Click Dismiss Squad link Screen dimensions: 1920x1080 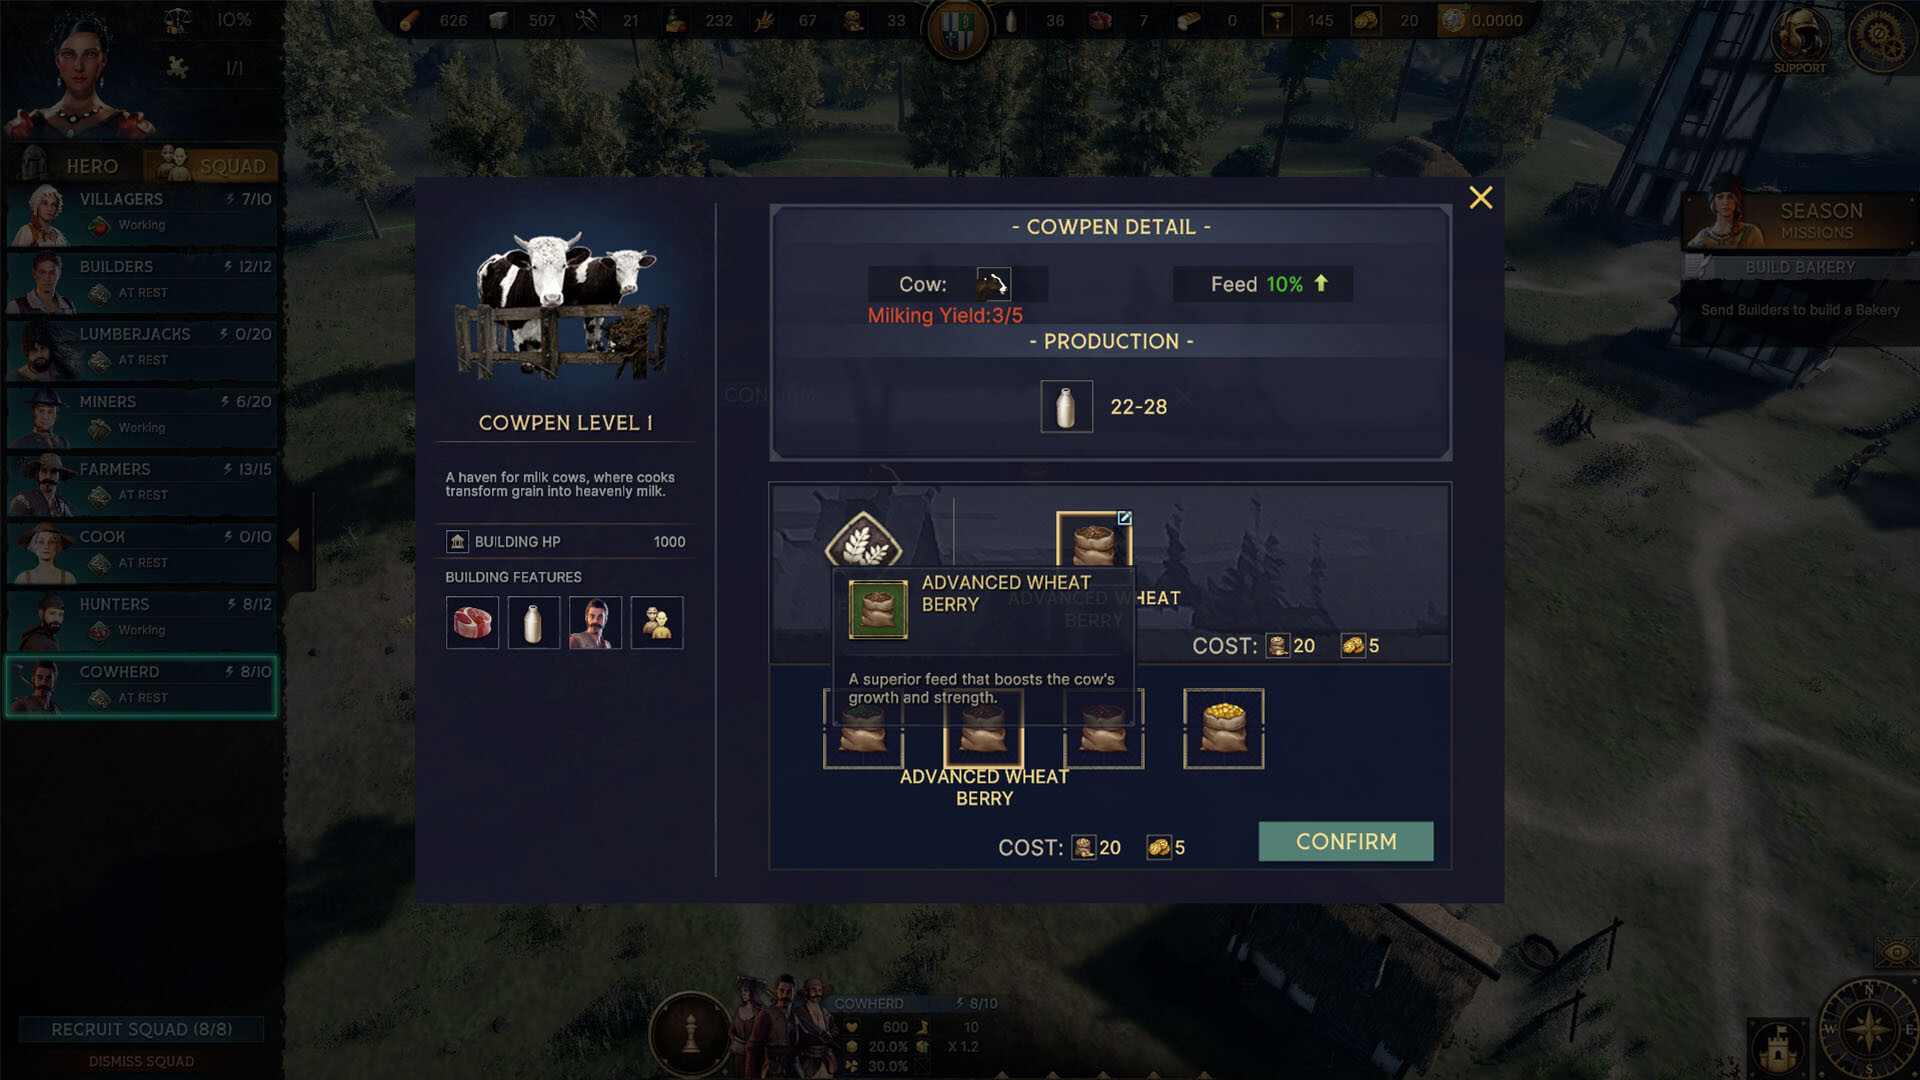click(141, 1061)
